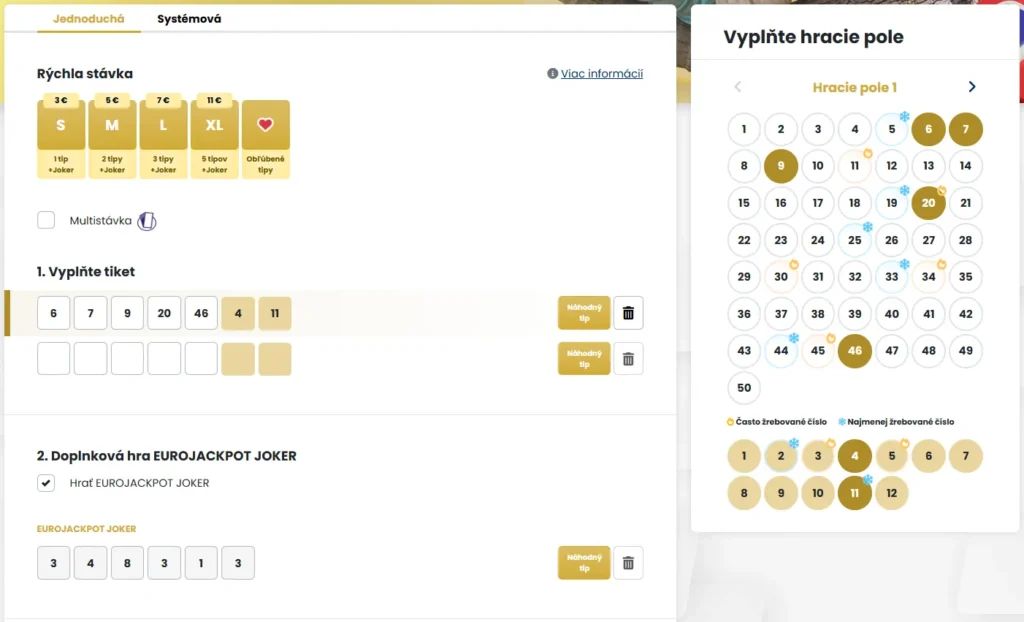Deselect number 46 in the playing grid

pyautogui.click(x=855, y=351)
